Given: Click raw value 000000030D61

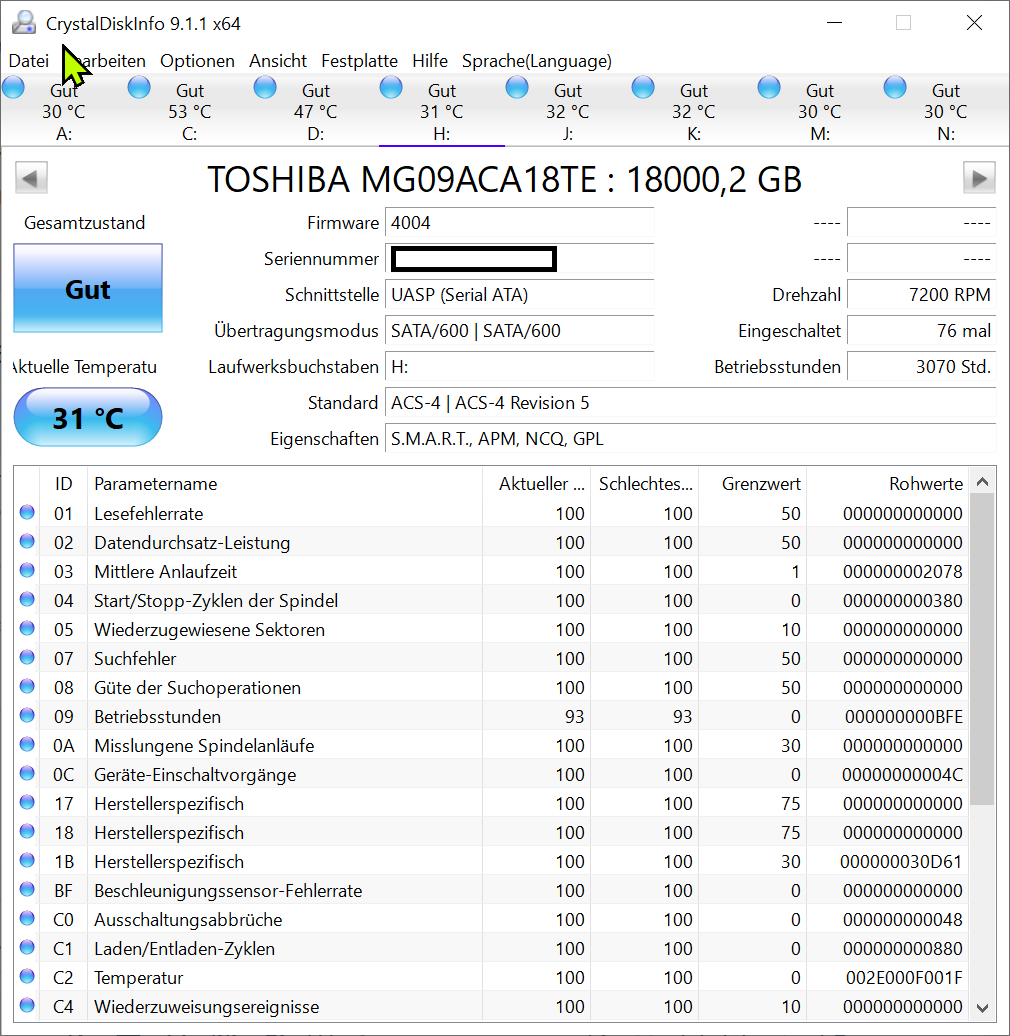Looking at the screenshot, I should tap(901, 862).
